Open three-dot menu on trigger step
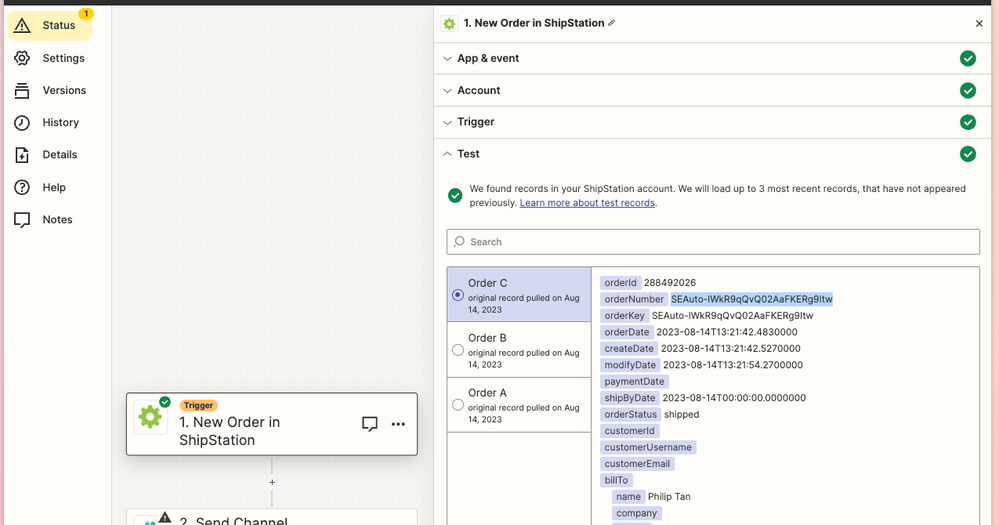The image size is (999, 525). [x=398, y=424]
